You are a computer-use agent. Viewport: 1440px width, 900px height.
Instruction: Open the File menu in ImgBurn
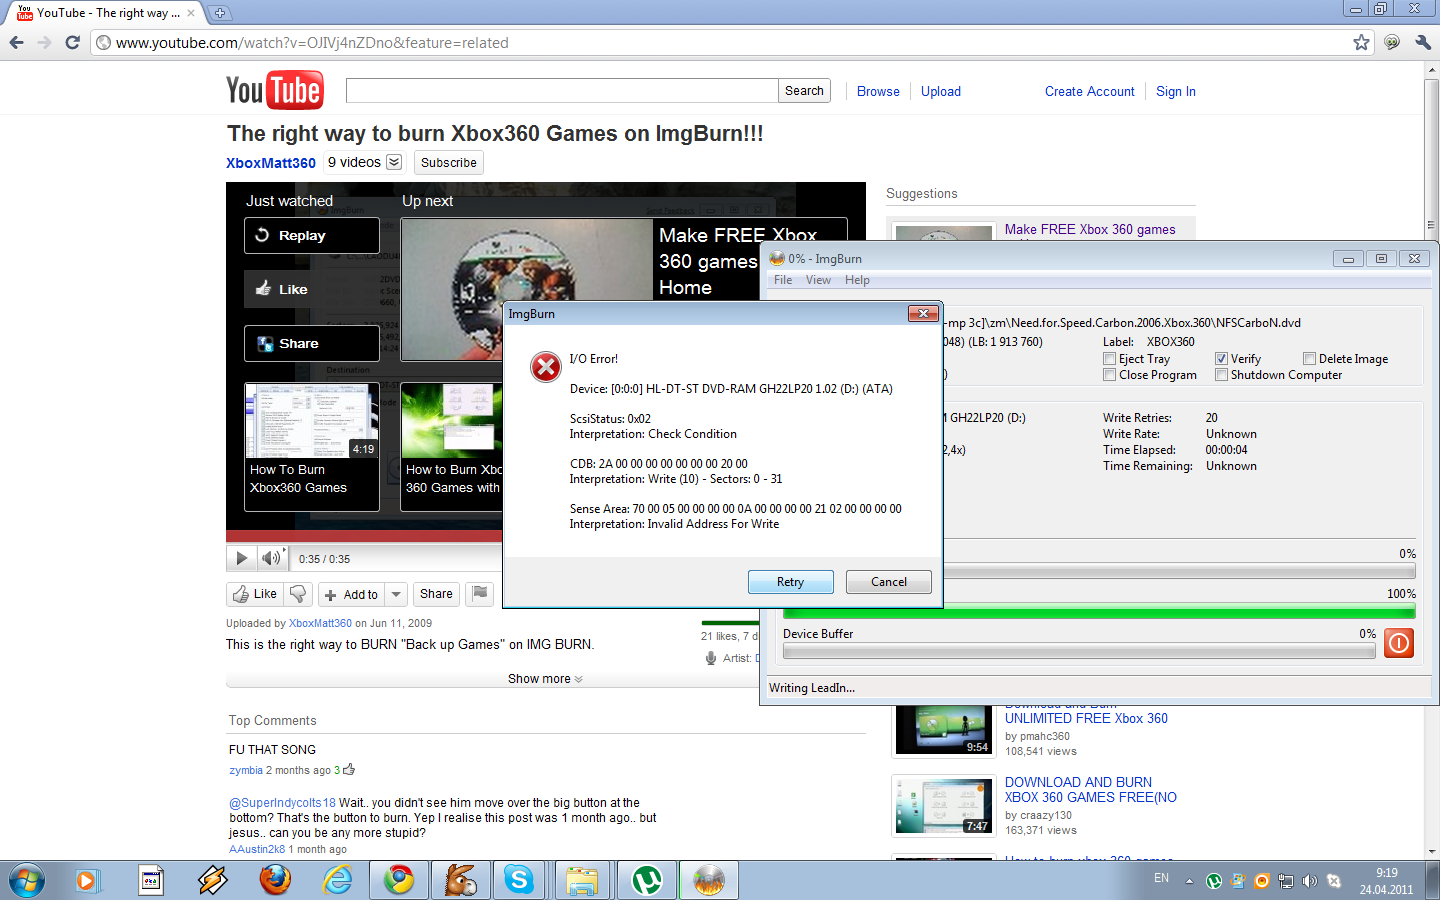(783, 280)
